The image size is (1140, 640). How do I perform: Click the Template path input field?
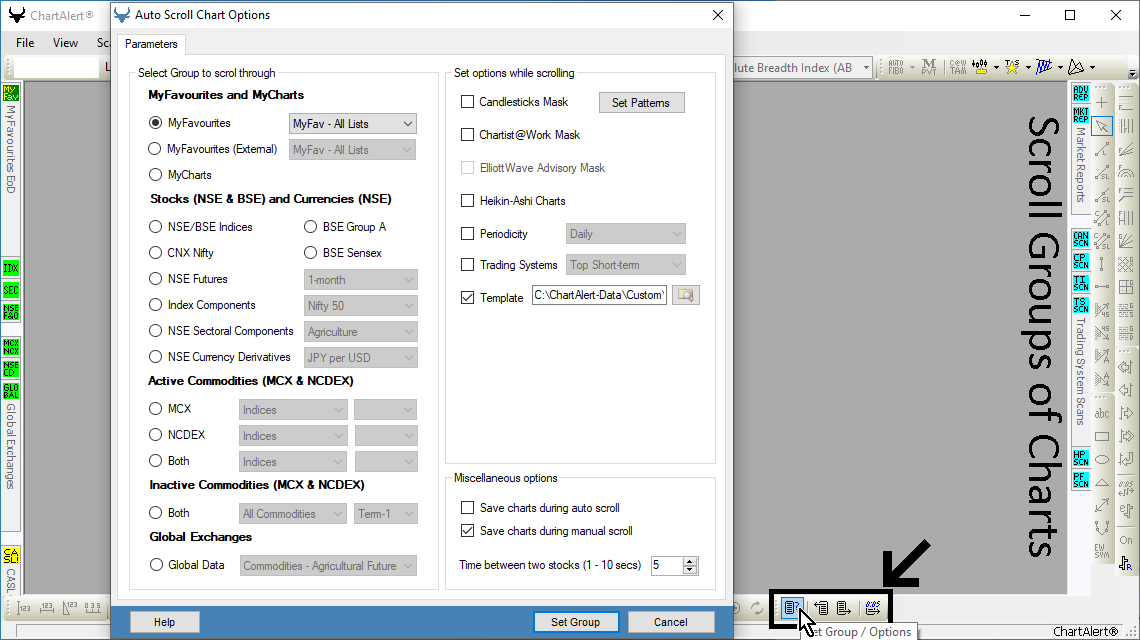pos(599,295)
